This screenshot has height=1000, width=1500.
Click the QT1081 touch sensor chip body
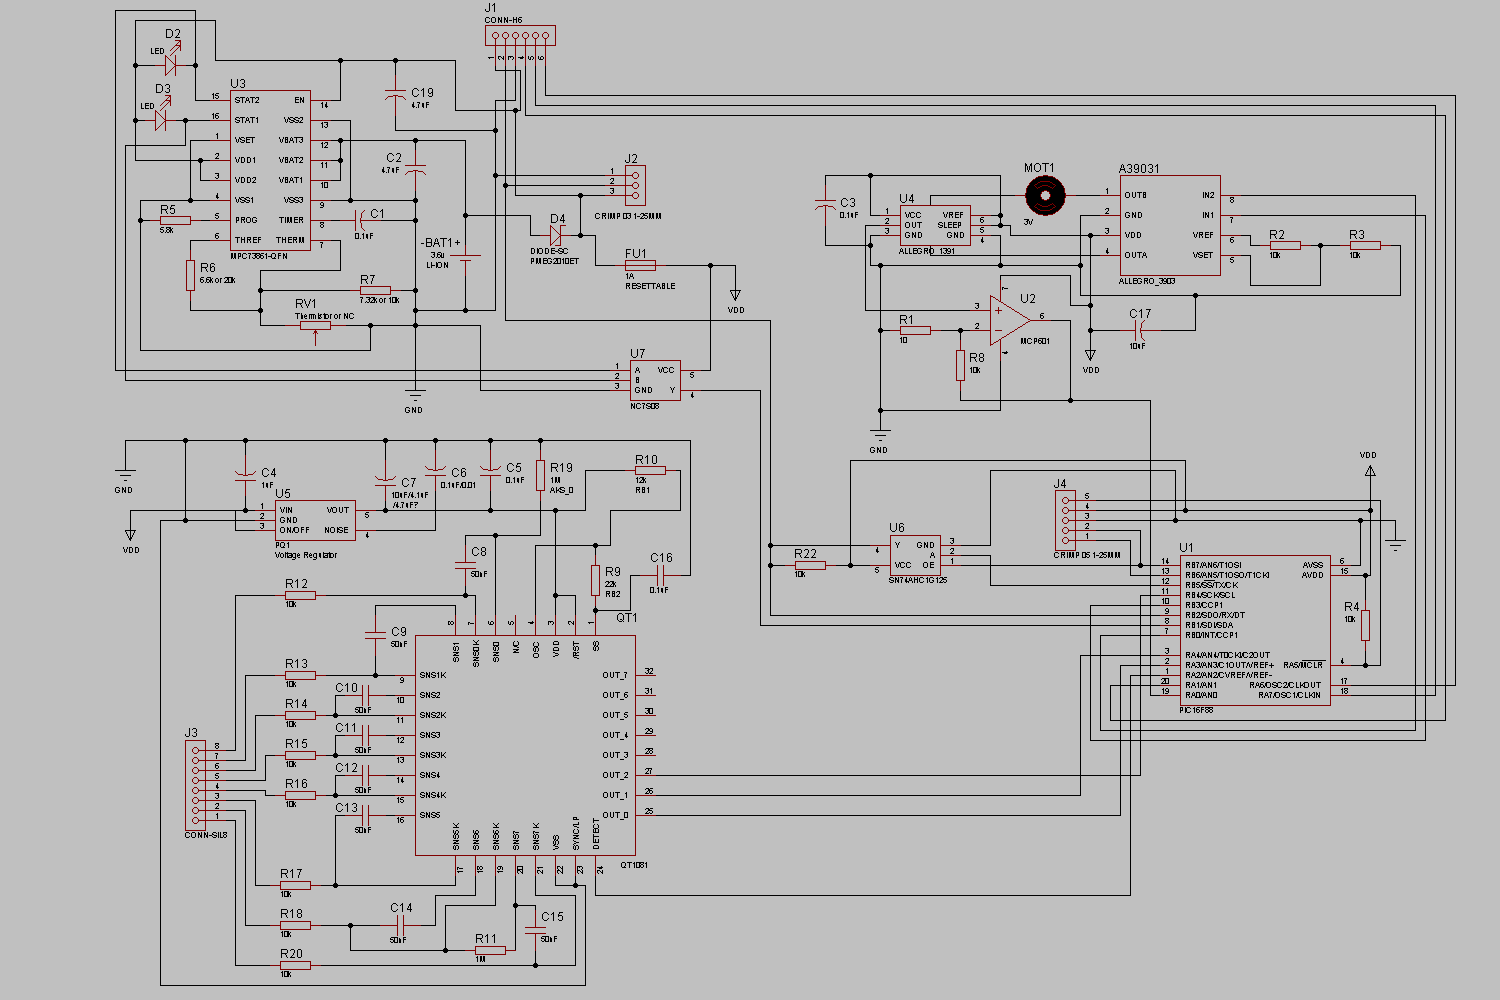tap(526, 745)
